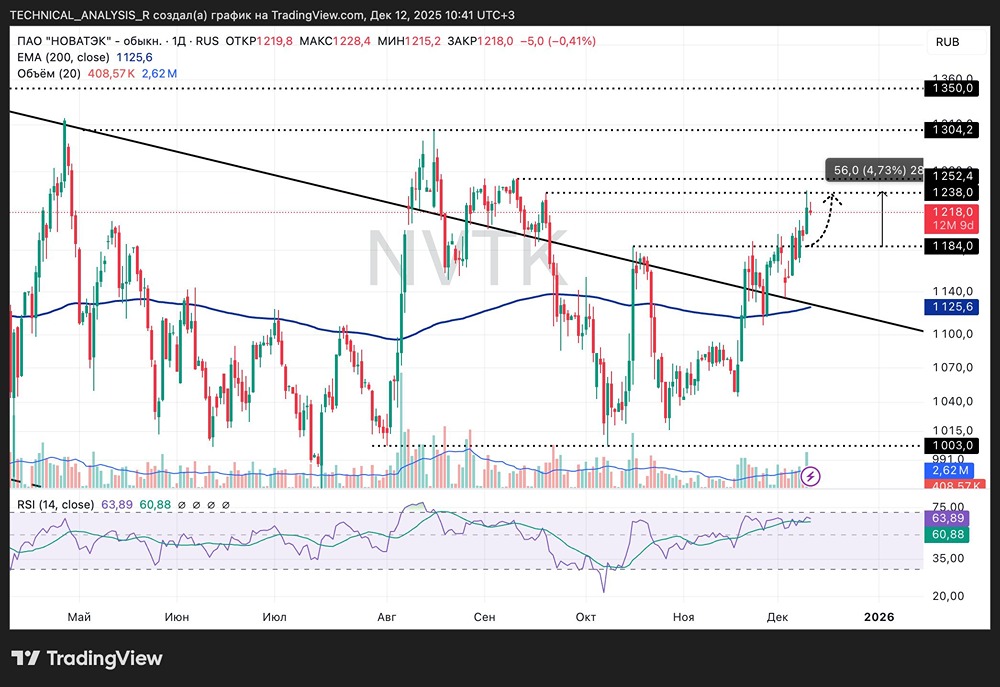The width and height of the screenshot is (1000, 687).
Task: Select the vertical price range measurement arrow
Action: point(882,218)
